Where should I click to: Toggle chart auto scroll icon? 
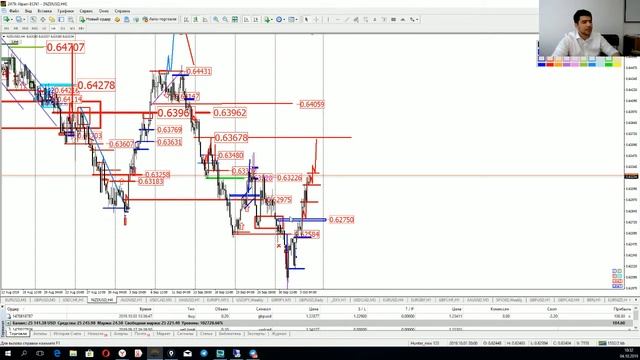246,19
